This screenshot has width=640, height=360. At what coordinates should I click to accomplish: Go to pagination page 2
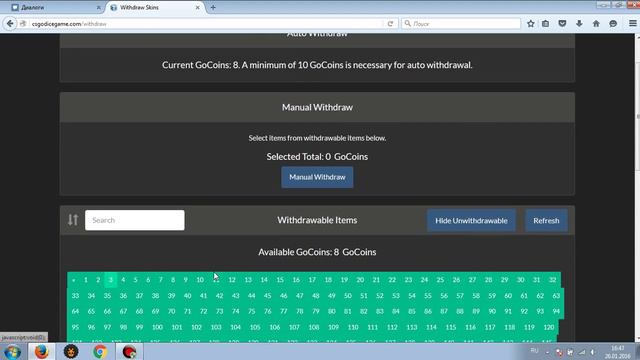tap(98, 280)
